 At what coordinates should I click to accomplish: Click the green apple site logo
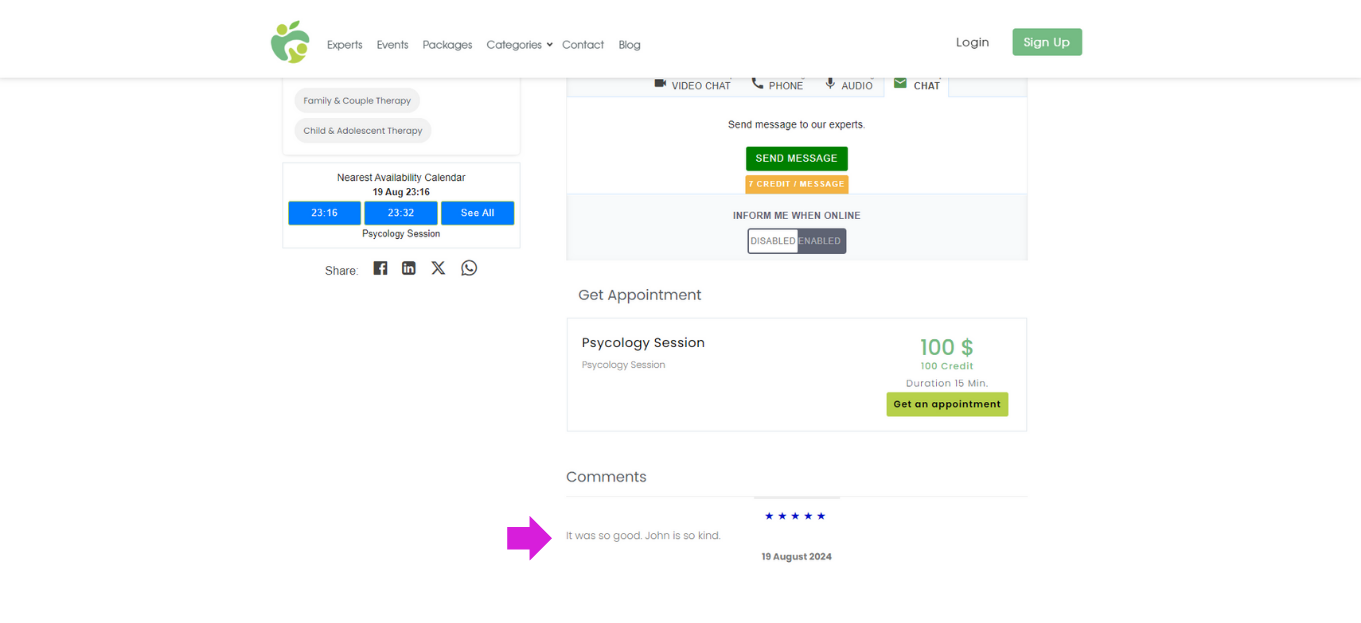[290, 42]
